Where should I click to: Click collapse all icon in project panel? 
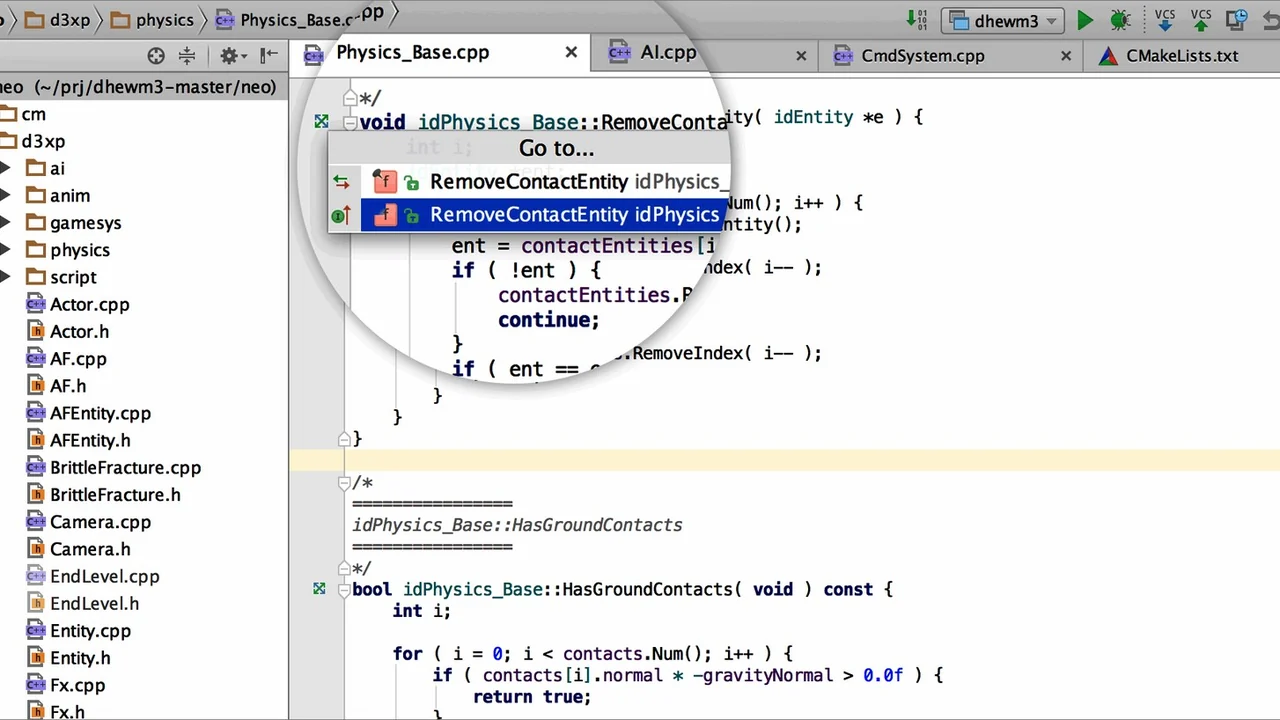[187, 56]
